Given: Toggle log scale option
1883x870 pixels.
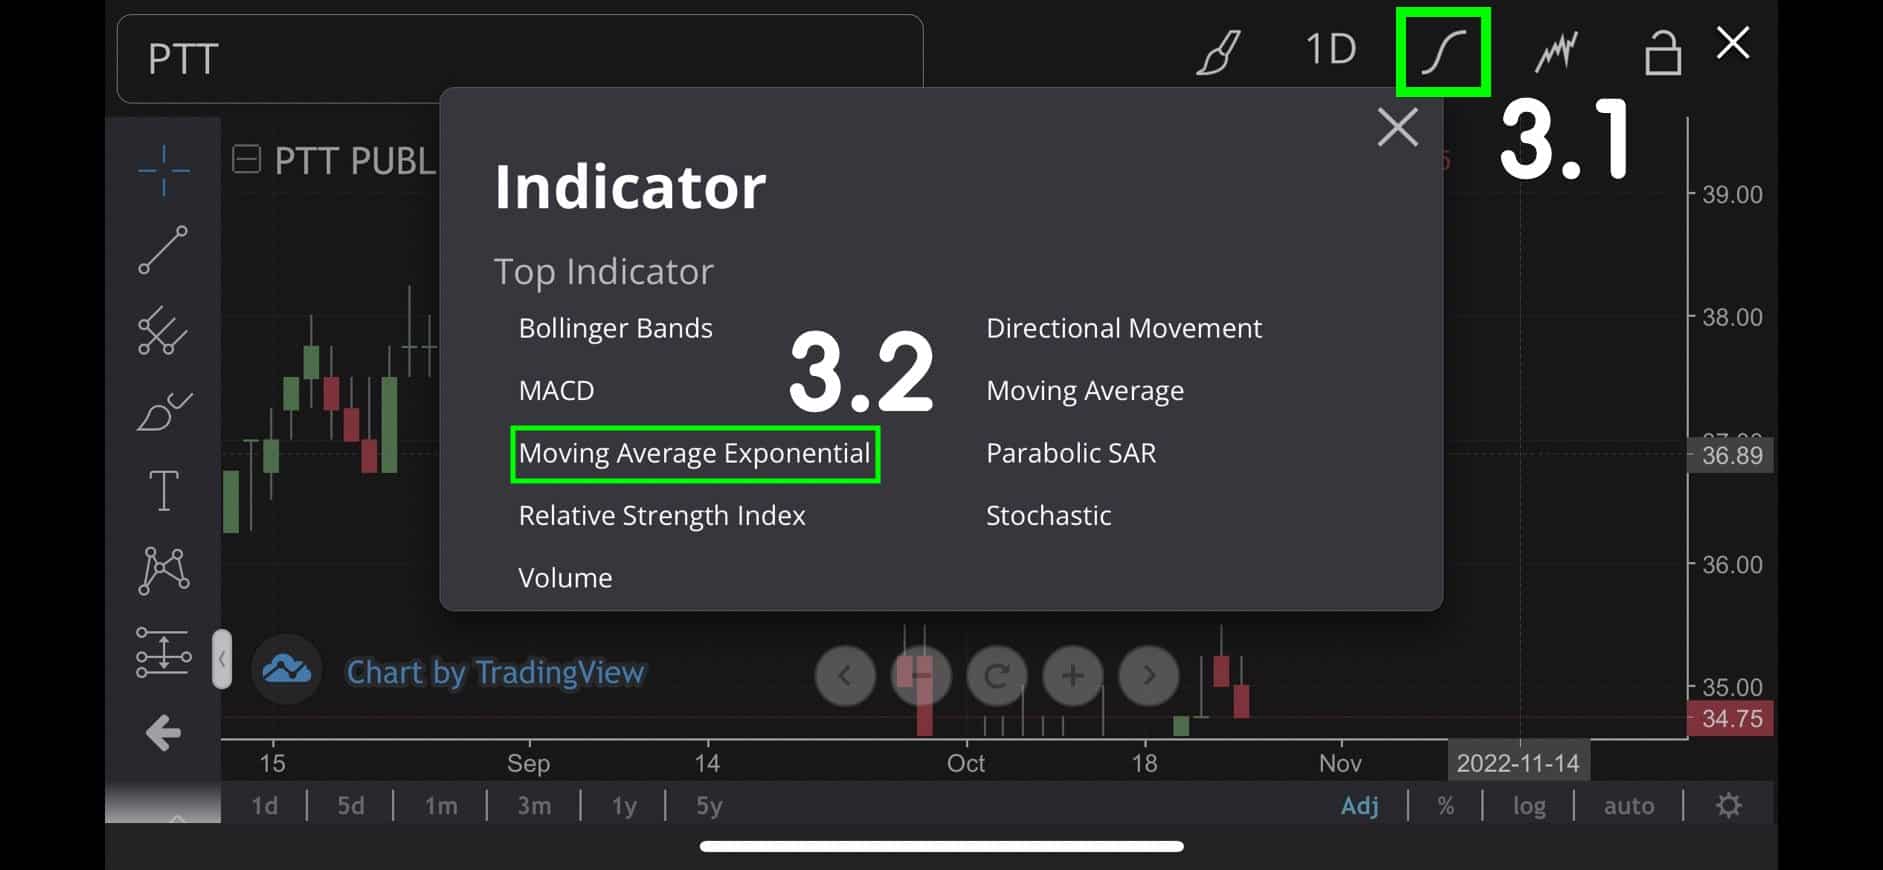Looking at the screenshot, I should coord(1528,805).
